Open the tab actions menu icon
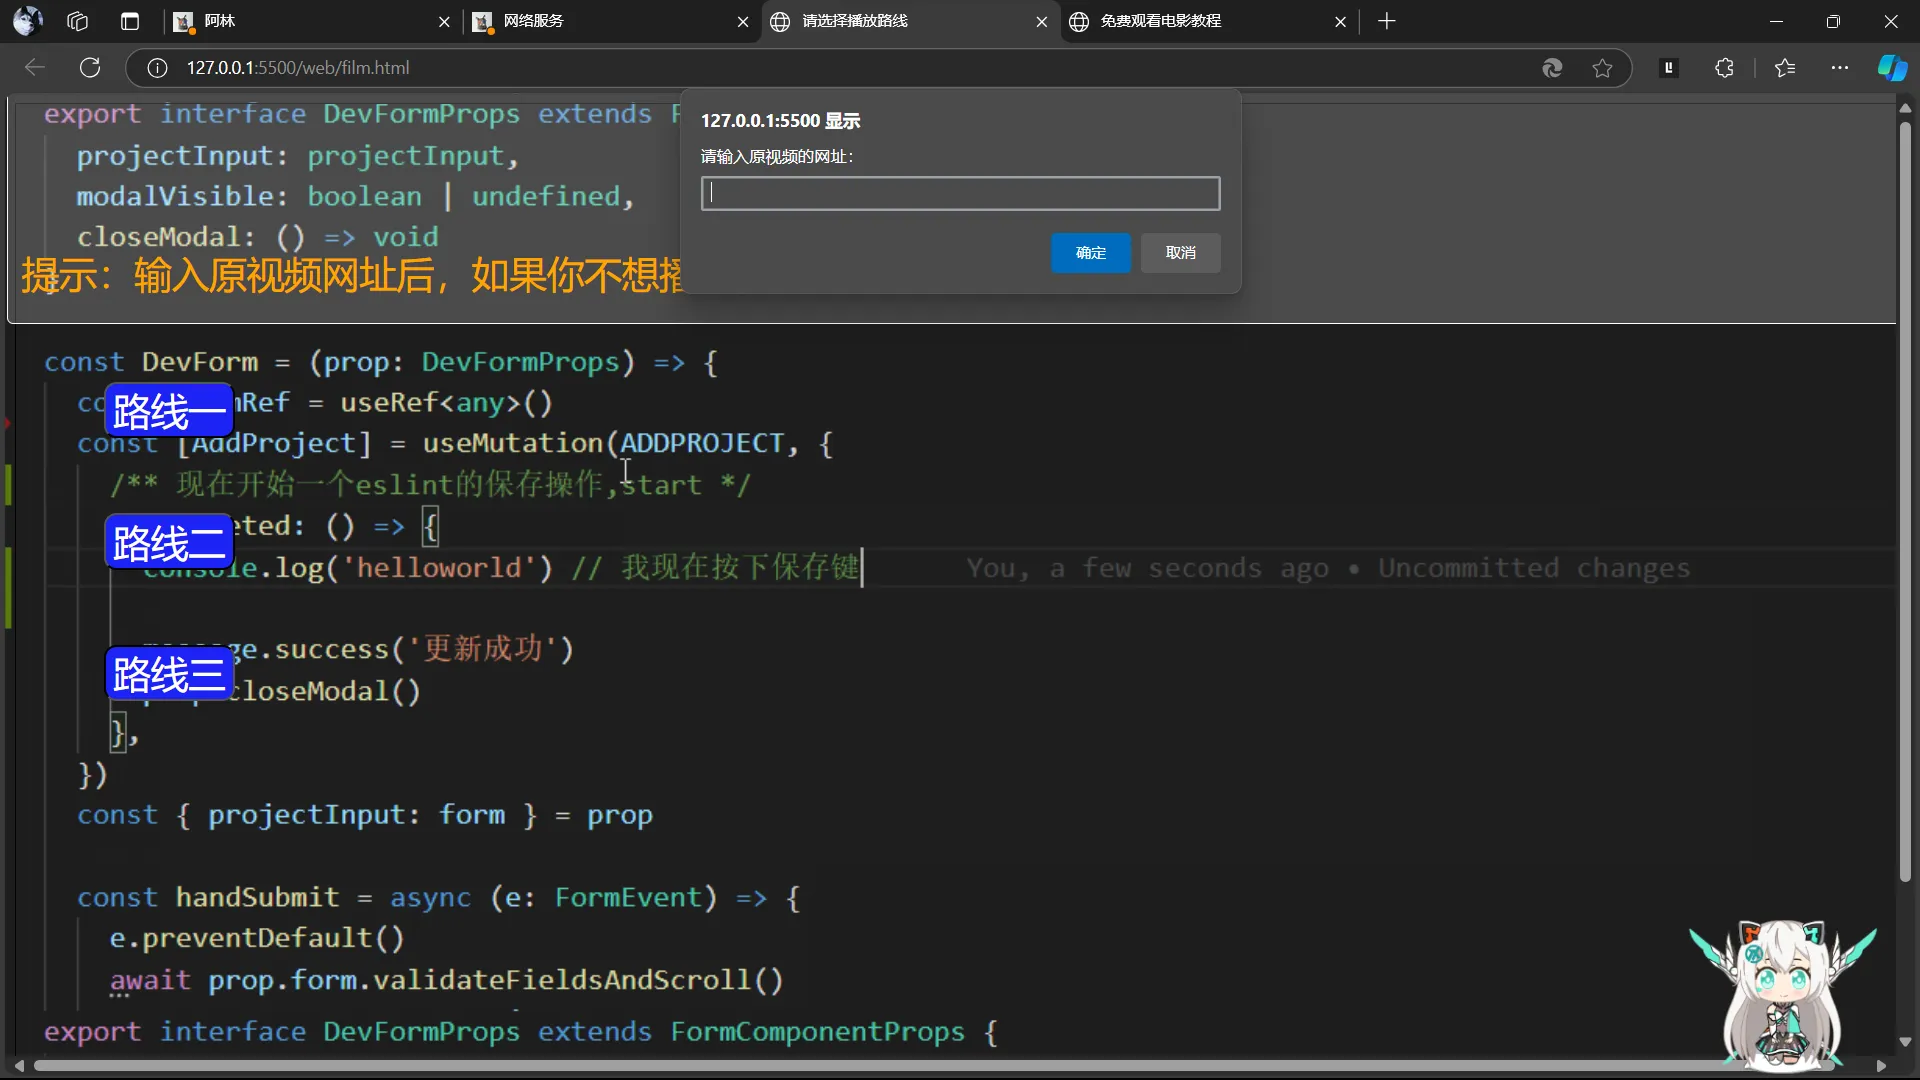This screenshot has height=1080, width=1920. (x=129, y=21)
